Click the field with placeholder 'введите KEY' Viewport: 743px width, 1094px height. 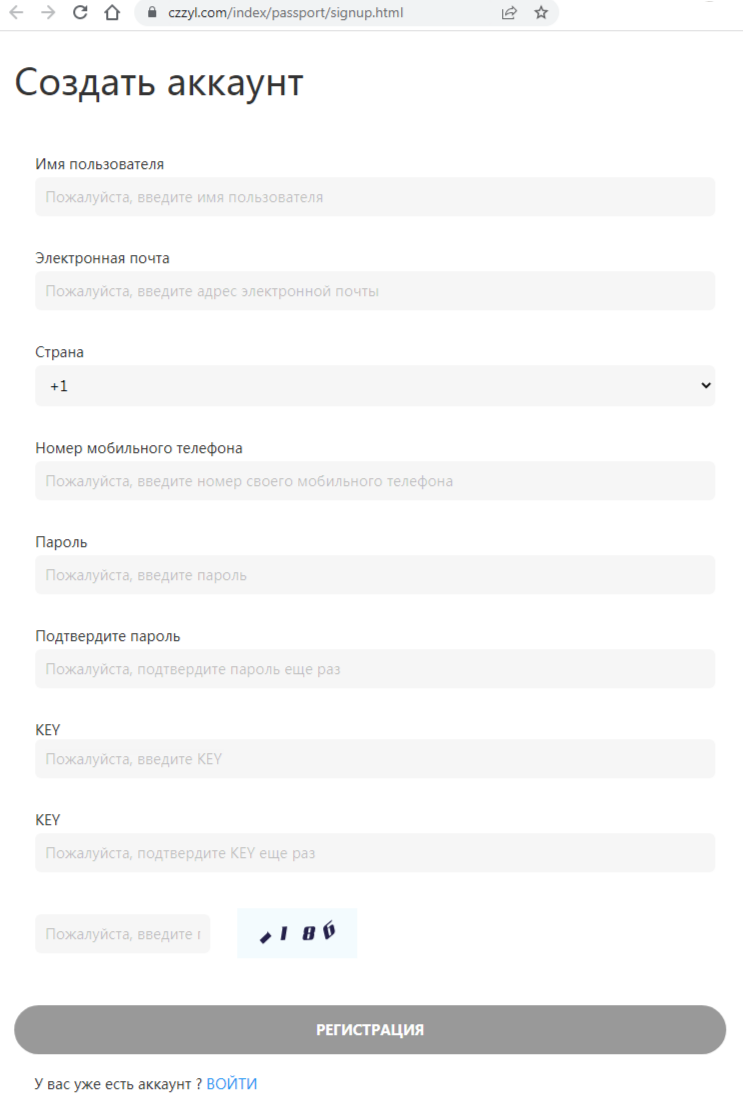point(375,759)
